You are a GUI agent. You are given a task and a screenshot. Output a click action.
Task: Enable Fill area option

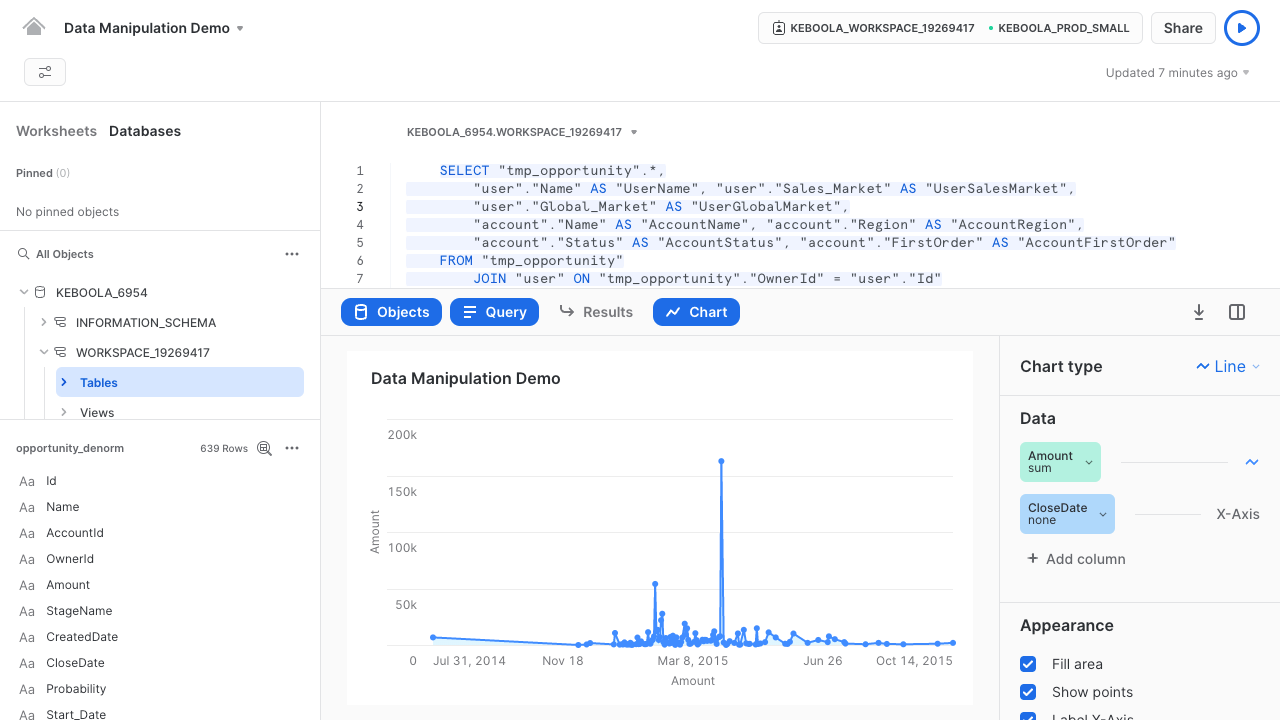pyautogui.click(x=1028, y=664)
